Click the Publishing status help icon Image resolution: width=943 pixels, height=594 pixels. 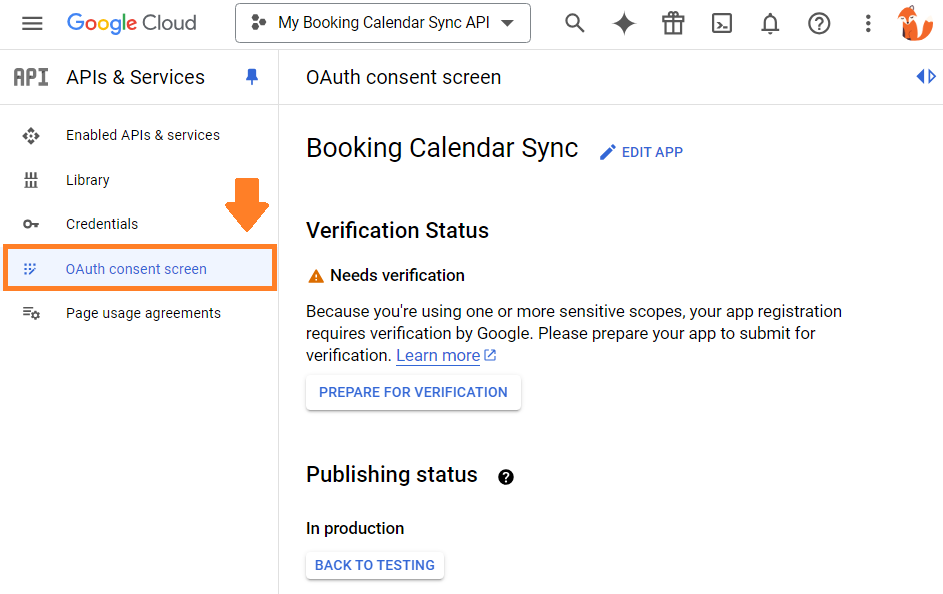pyautogui.click(x=506, y=477)
